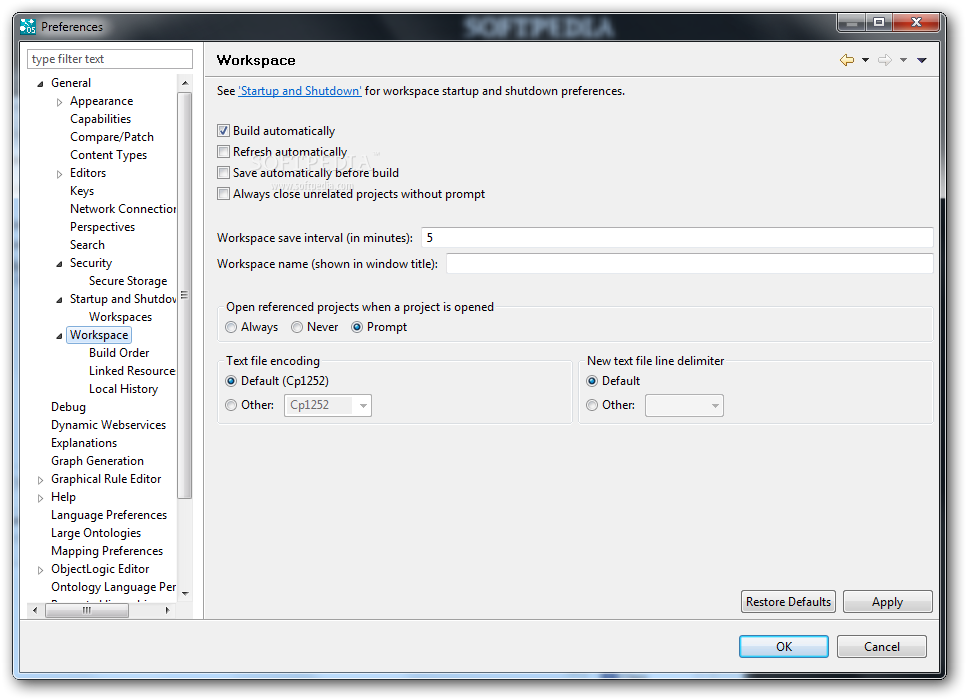Choose Default (Cp1252) text encoding
This screenshot has height=700, width=967.
(x=231, y=381)
